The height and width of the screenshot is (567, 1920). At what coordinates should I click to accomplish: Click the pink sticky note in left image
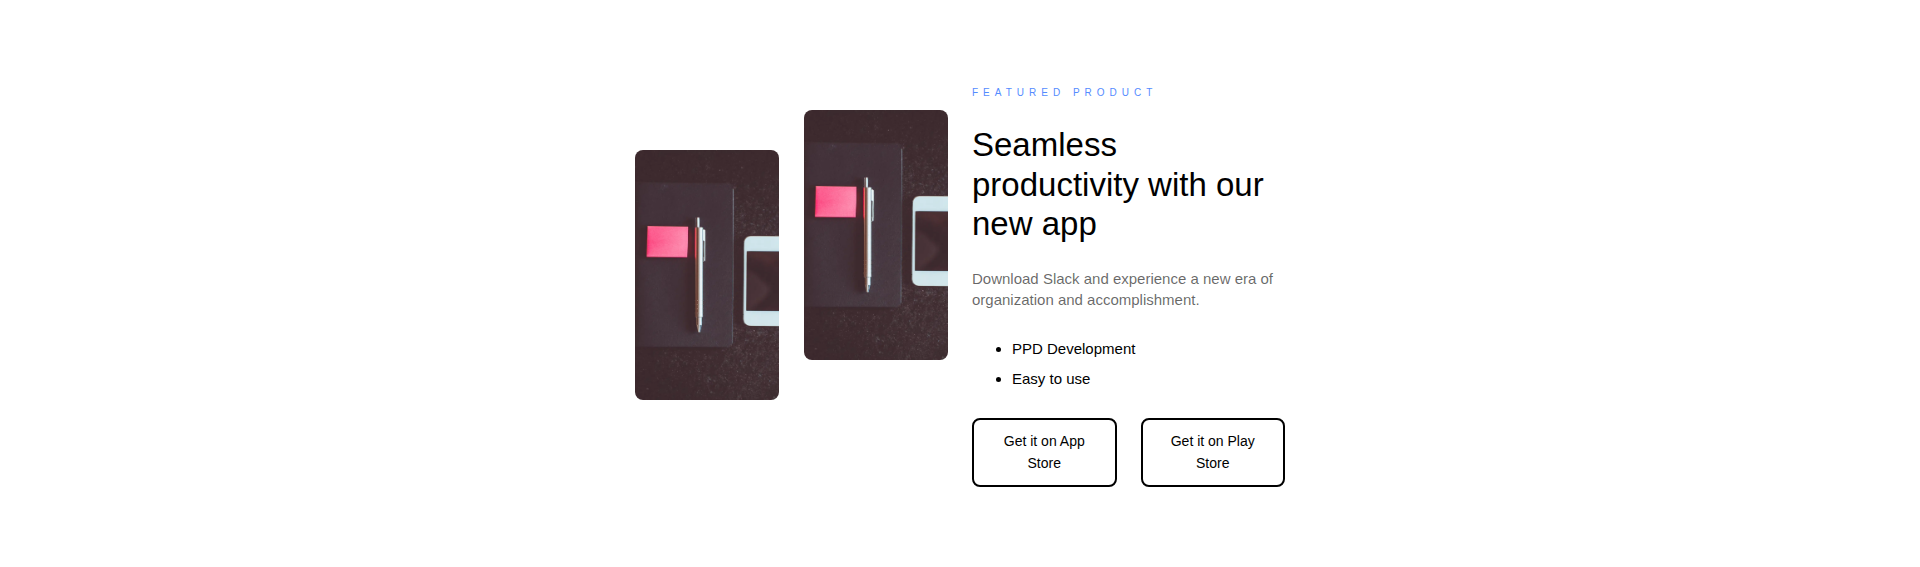click(667, 241)
